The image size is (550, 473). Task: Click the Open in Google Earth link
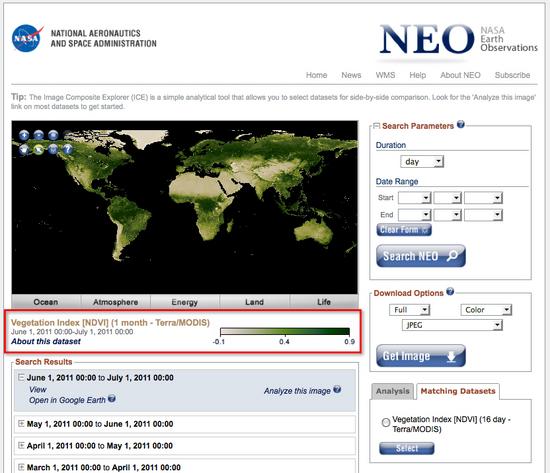click(x=67, y=400)
